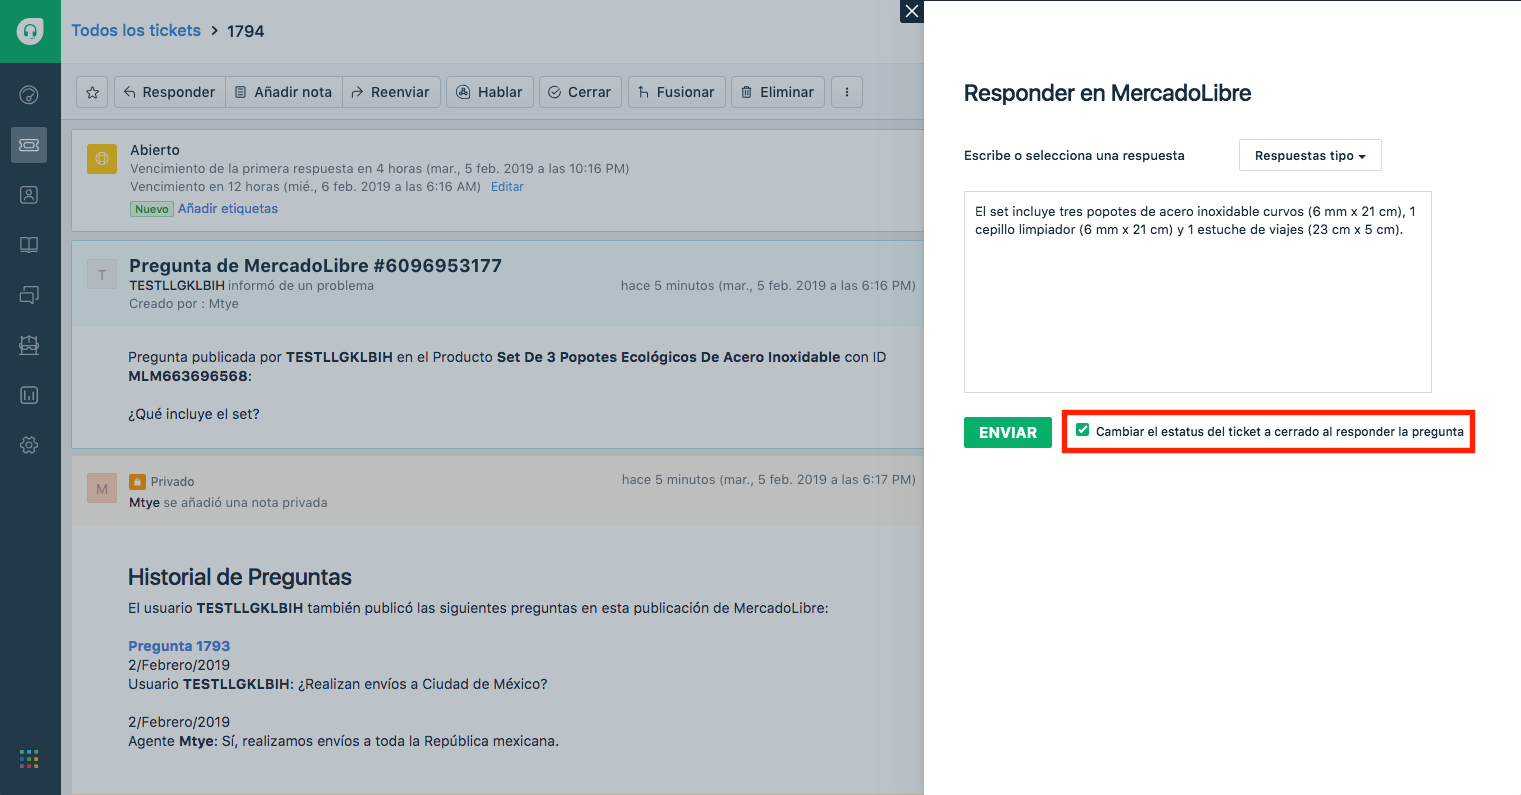Open the Respuestas tipo dropdown
1521x795 pixels.
[1310, 156]
